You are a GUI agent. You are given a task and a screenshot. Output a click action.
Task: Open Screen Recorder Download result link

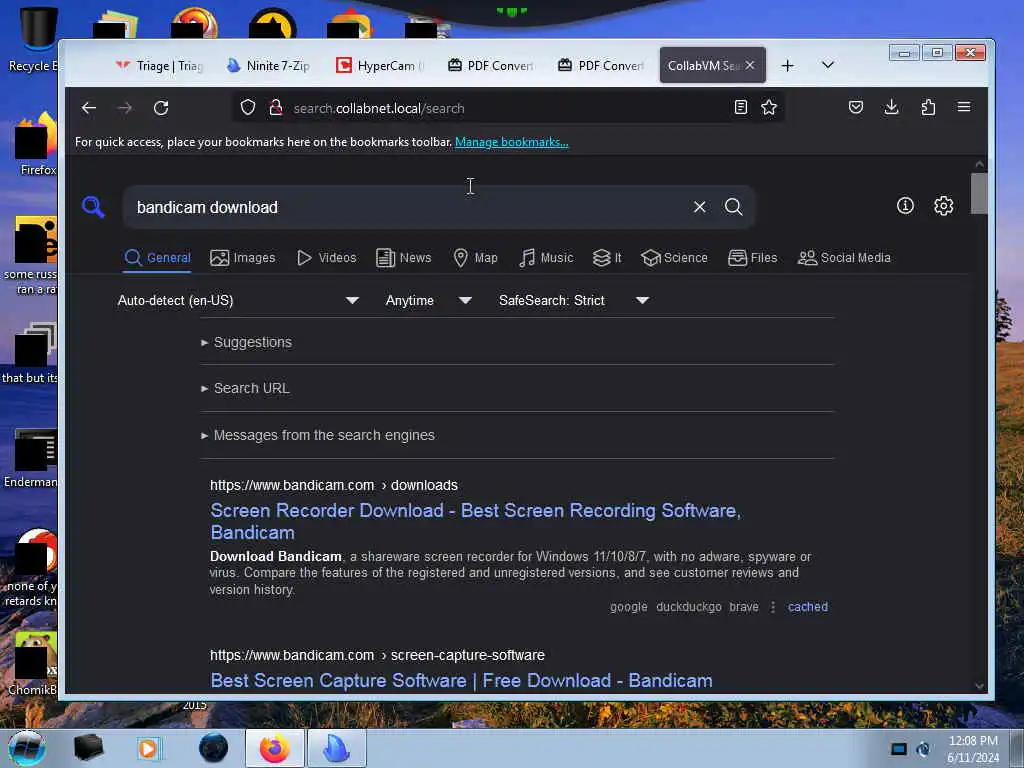(475, 521)
